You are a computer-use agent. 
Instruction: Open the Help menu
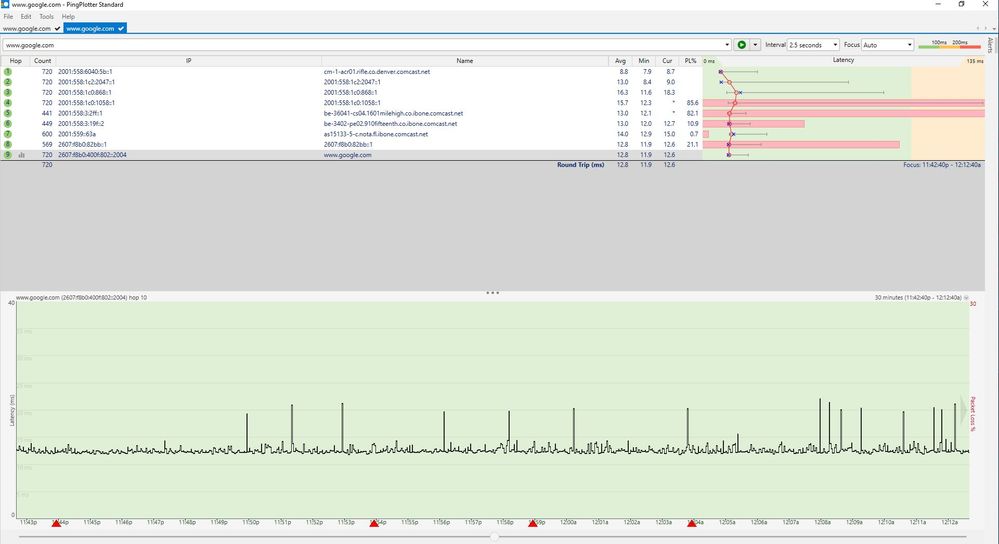point(68,17)
